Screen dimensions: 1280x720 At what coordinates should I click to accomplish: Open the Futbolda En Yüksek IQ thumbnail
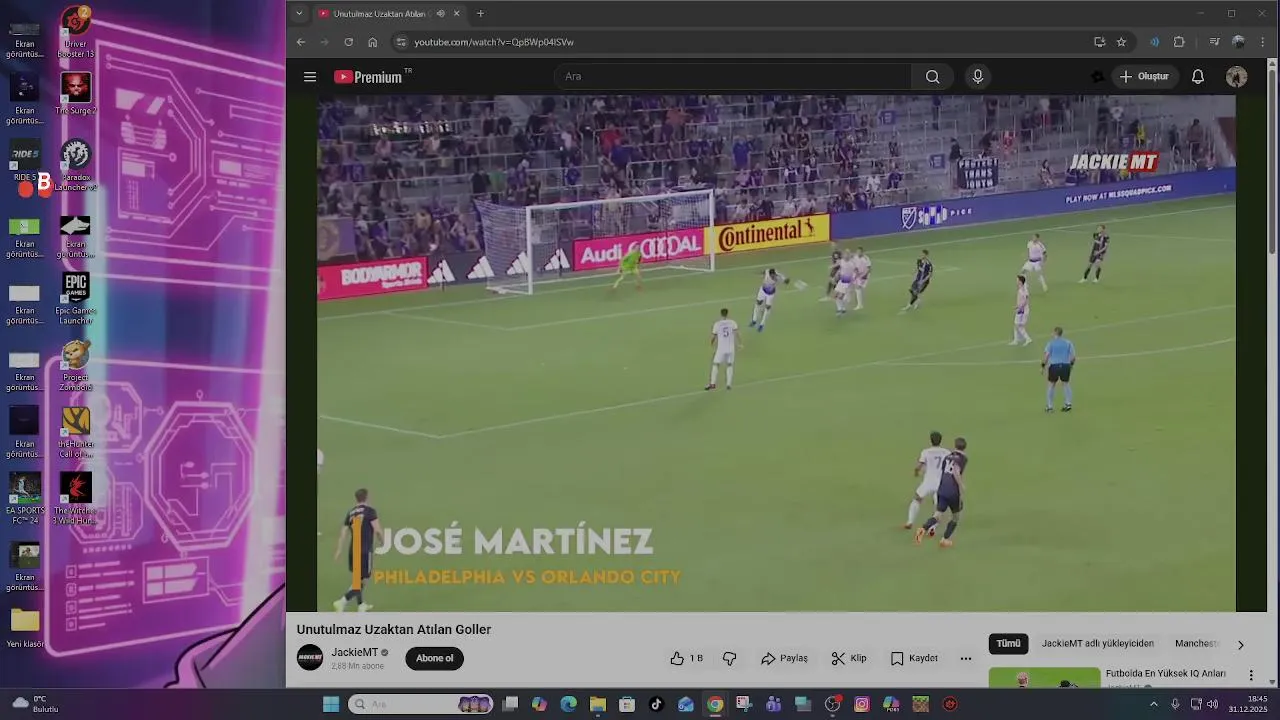[x=1044, y=678]
